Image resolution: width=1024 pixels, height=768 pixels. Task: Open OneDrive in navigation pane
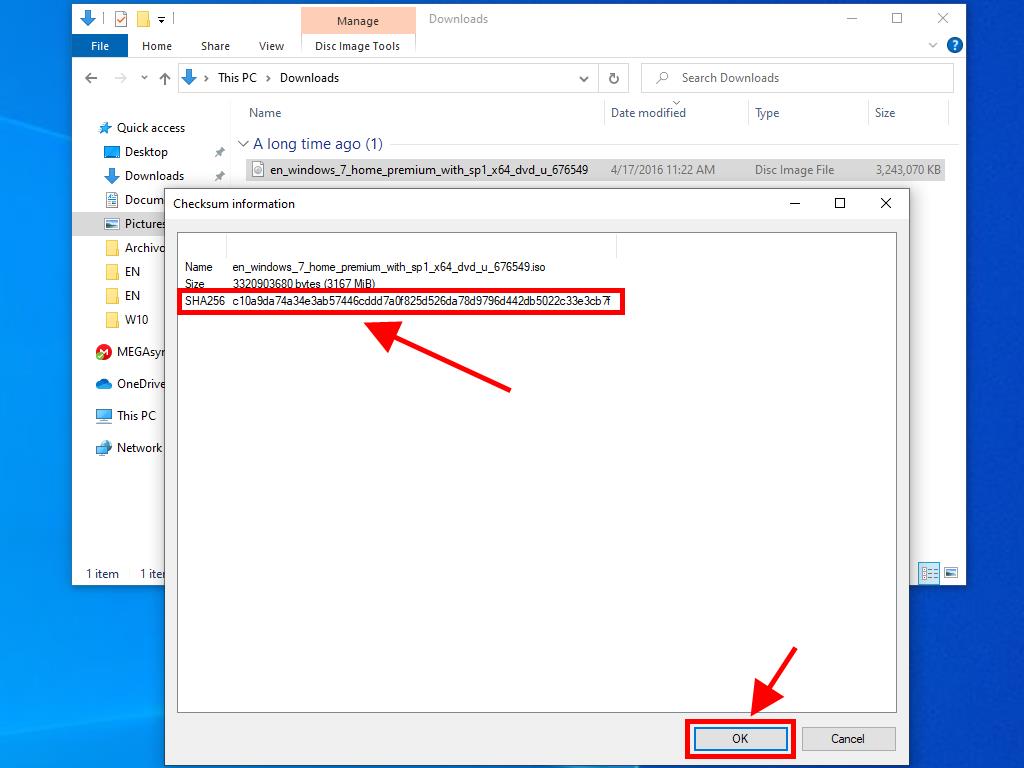click(139, 384)
